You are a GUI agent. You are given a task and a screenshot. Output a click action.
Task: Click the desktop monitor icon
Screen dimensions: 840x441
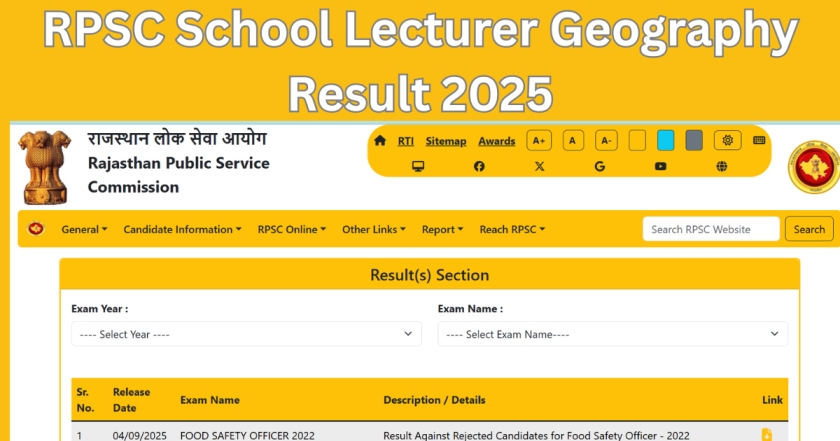coord(418,166)
